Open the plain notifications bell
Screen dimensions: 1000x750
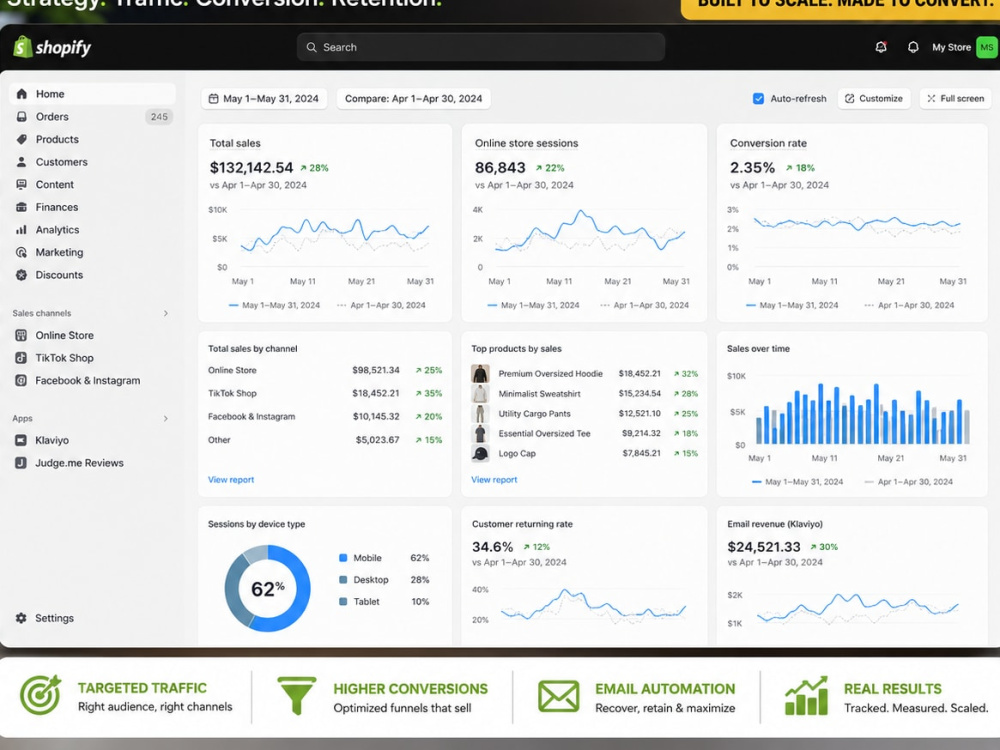[x=913, y=47]
